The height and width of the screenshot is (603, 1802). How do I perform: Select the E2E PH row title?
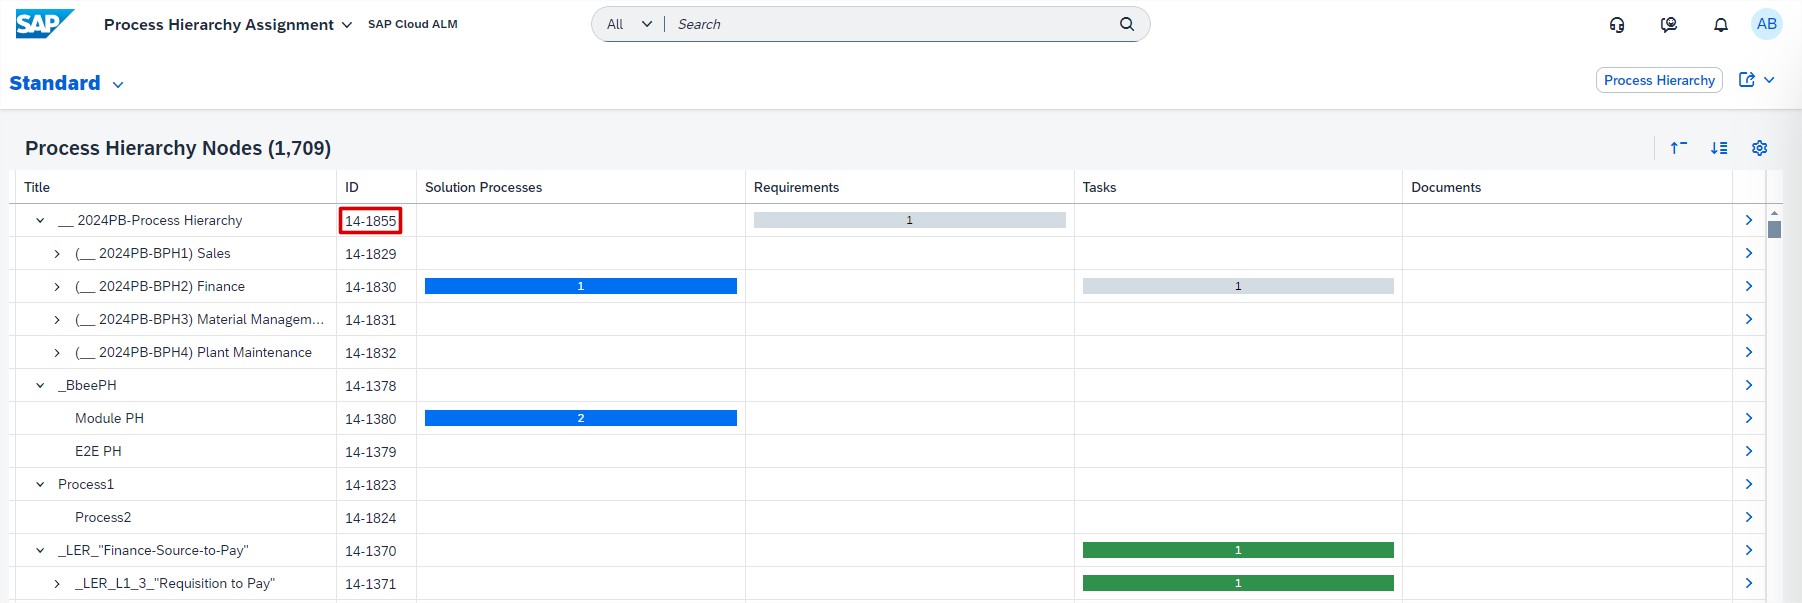click(x=98, y=451)
